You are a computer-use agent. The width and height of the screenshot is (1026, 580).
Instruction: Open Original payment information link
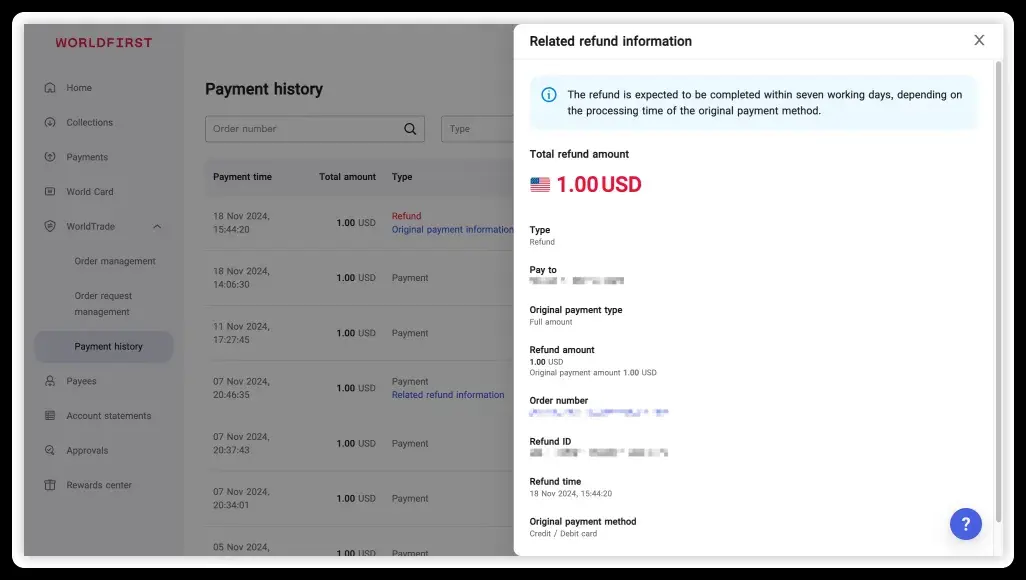[x=452, y=230]
